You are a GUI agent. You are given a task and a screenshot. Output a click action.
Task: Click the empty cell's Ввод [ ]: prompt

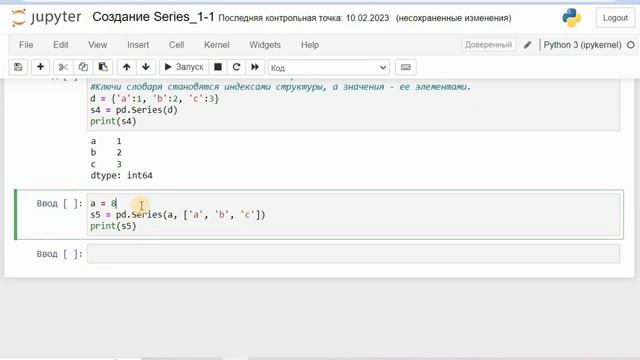(59, 254)
